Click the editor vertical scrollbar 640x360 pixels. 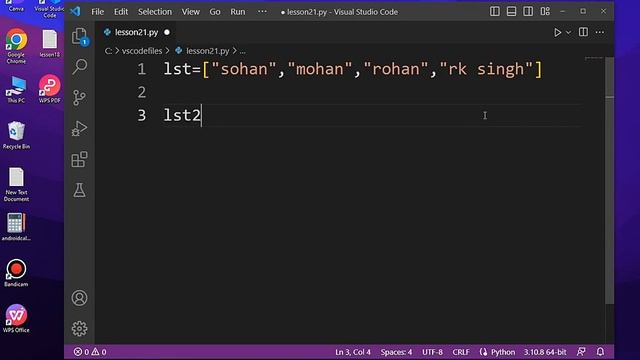(x=609, y=180)
